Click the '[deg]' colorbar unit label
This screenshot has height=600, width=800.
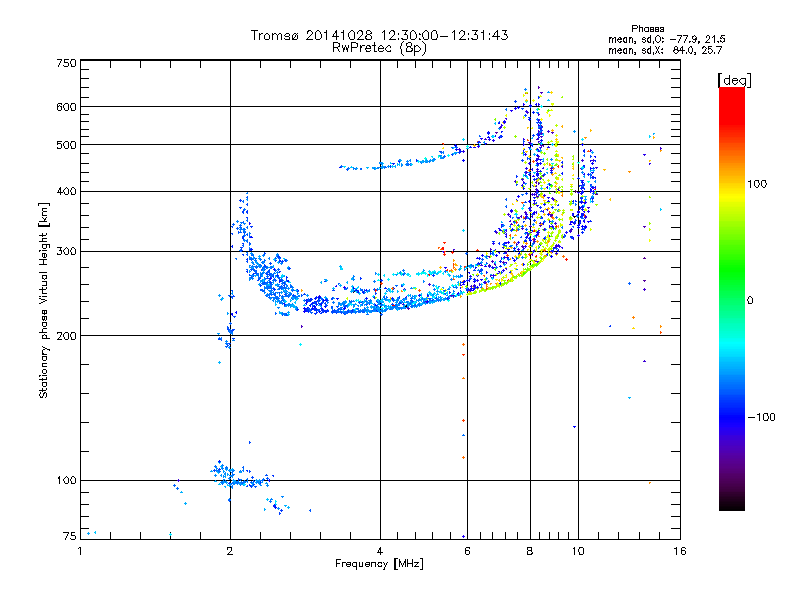[x=734, y=80]
